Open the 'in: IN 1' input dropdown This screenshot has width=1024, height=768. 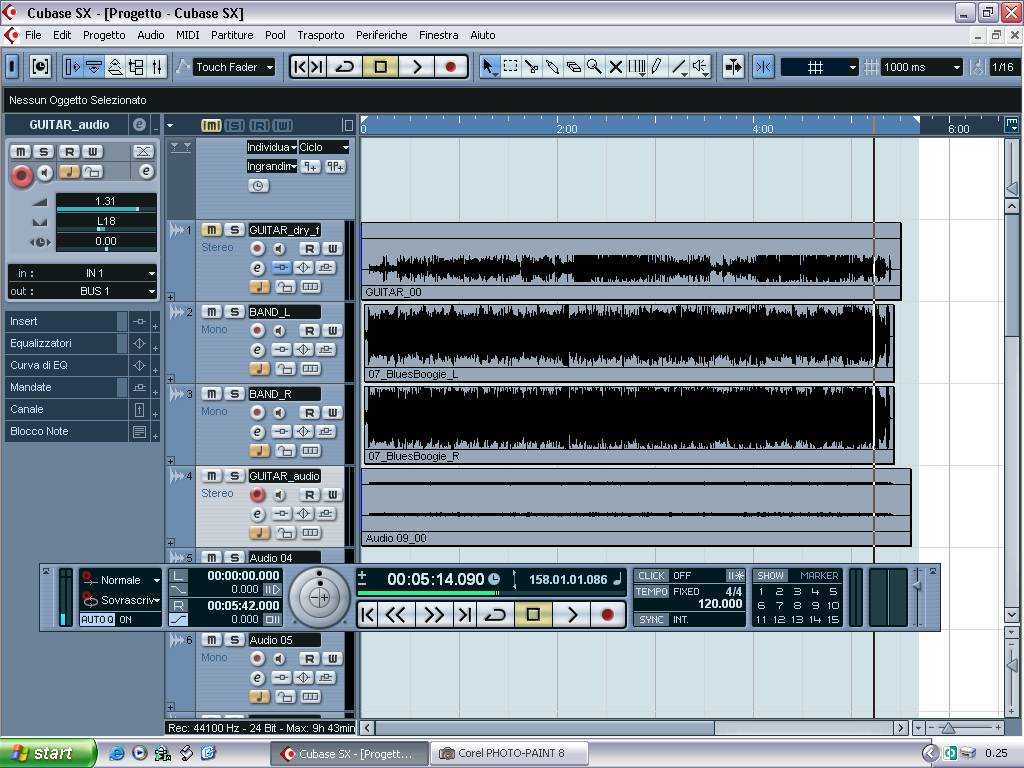click(94, 273)
